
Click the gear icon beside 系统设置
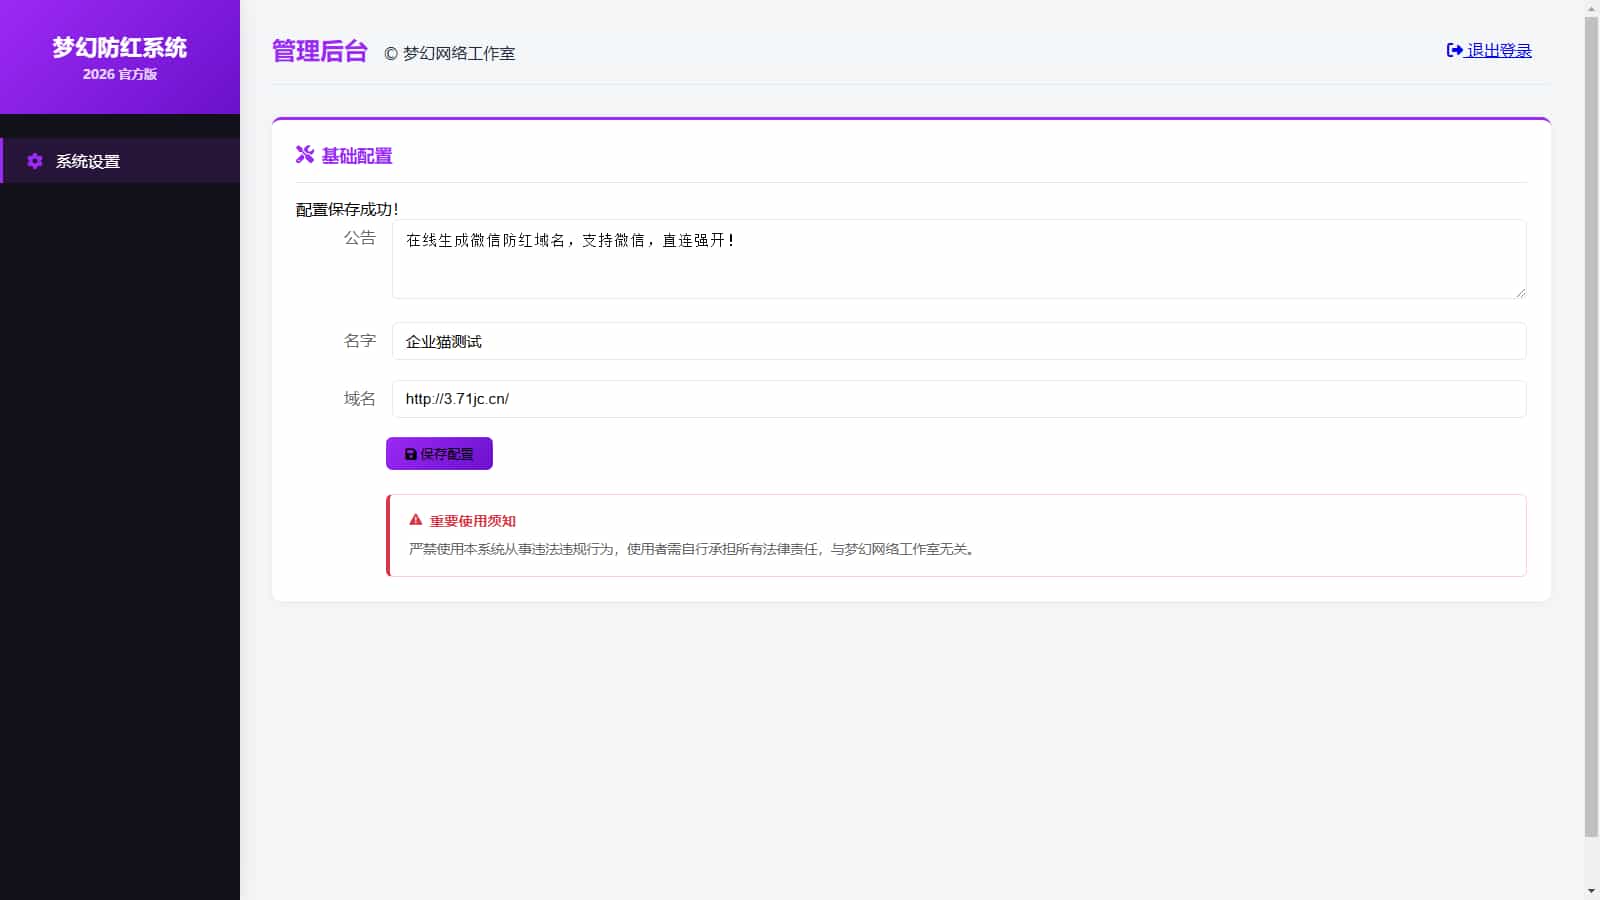pyautogui.click(x=35, y=161)
